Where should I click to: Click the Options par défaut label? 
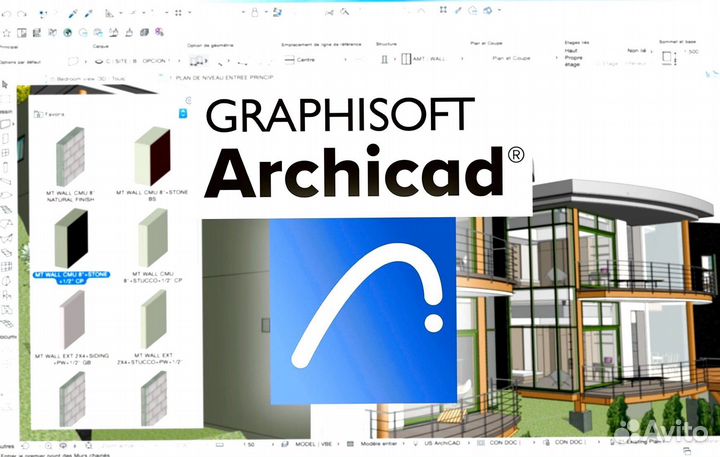click(x=20, y=62)
